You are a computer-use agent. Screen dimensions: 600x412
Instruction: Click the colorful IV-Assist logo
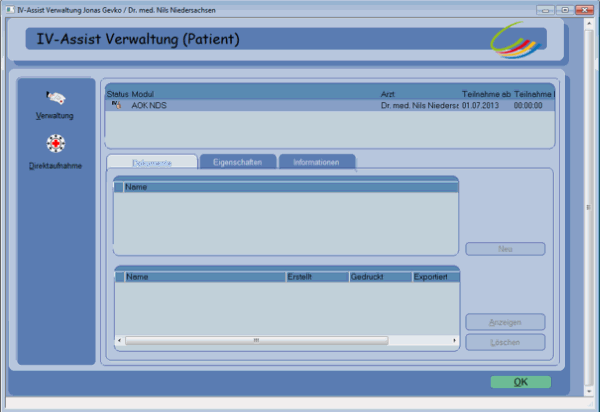[518, 43]
